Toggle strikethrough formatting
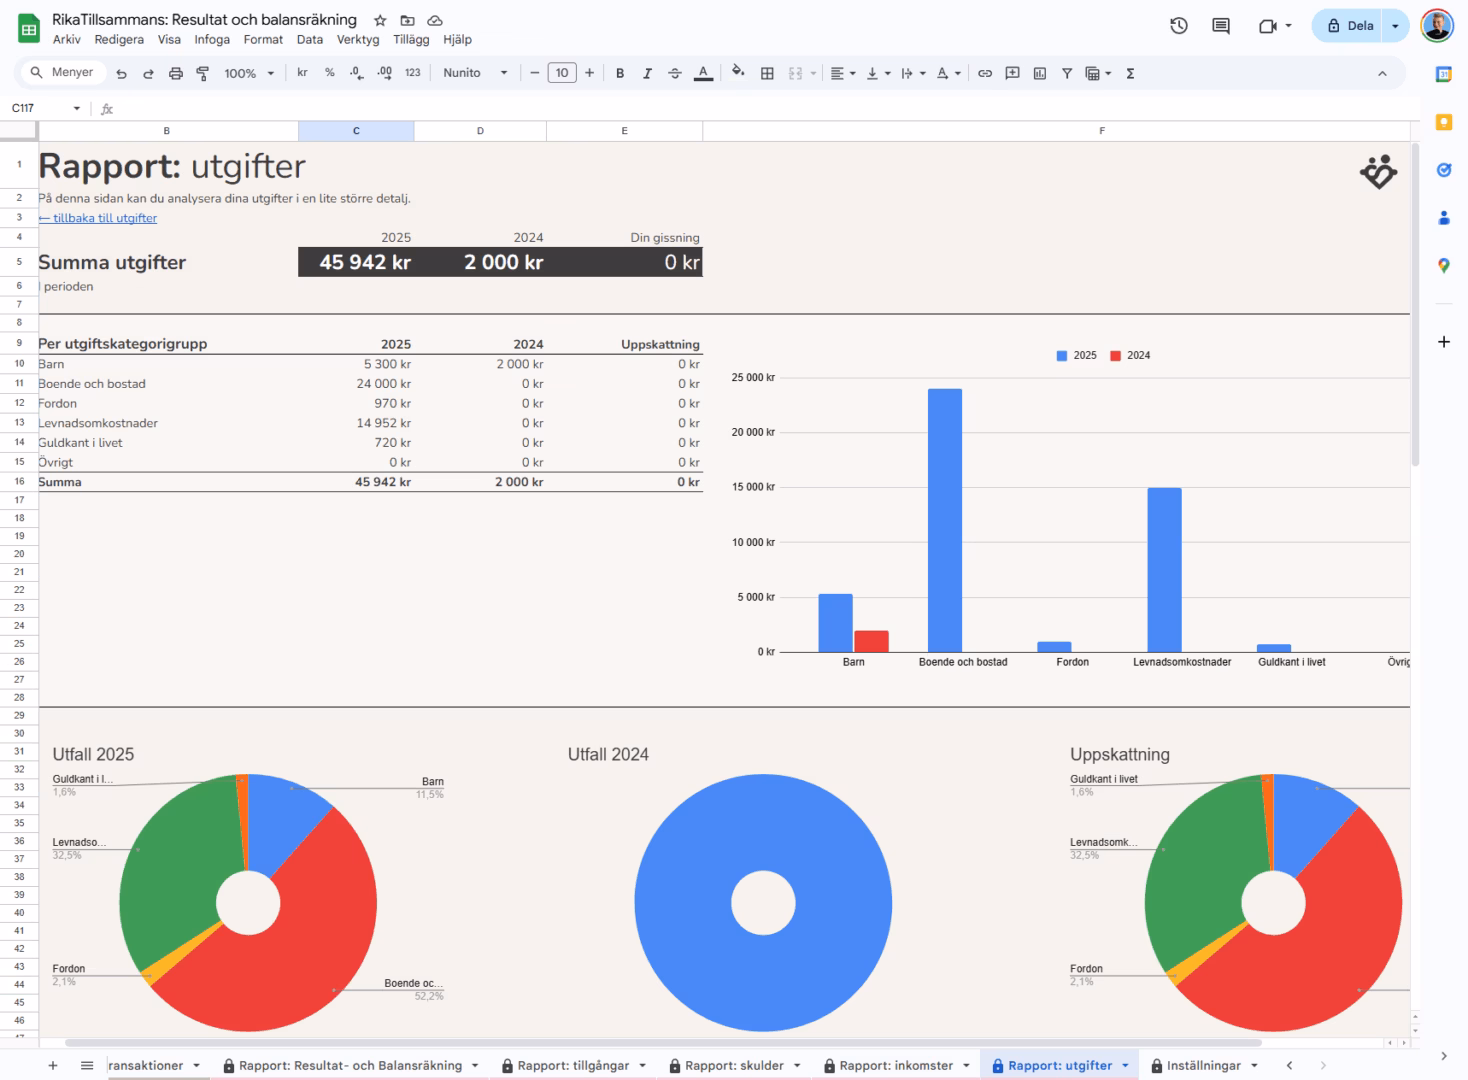 point(675,73)
